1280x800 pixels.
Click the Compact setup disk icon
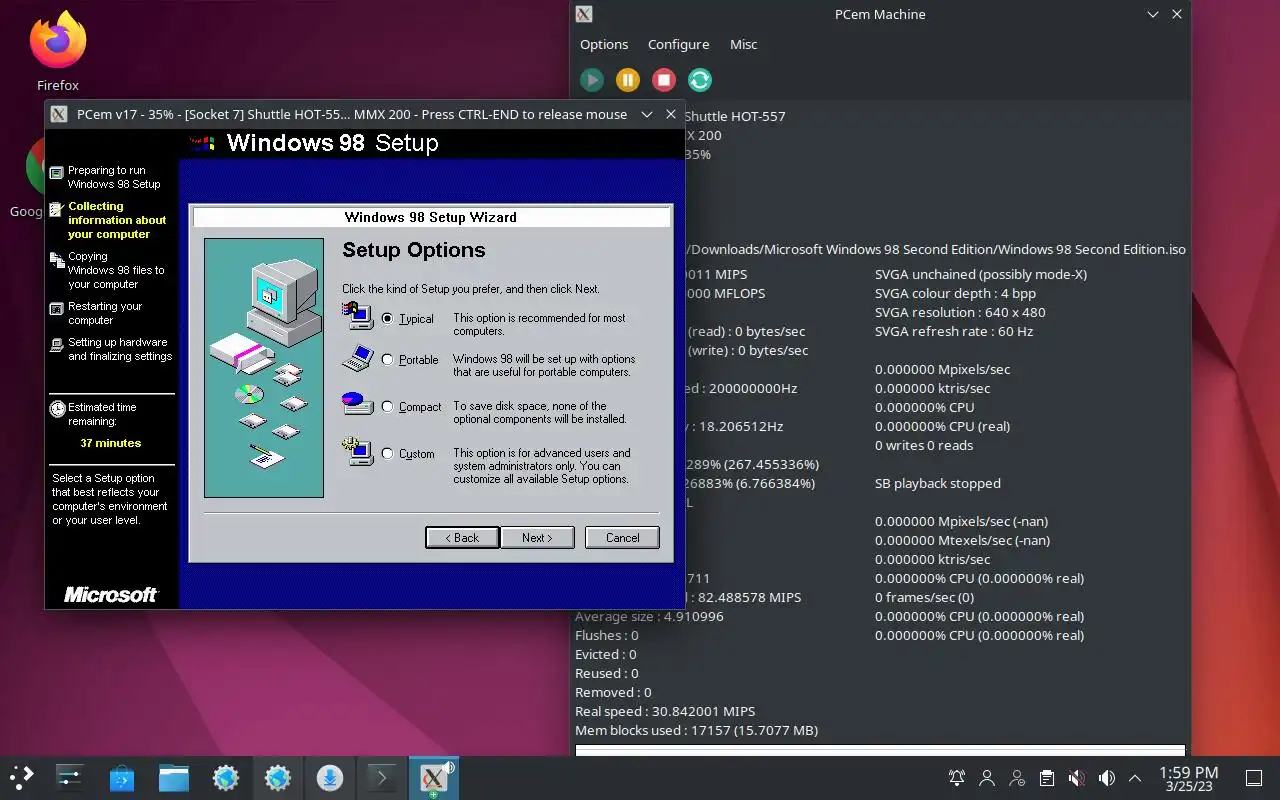(x=357, y=403)
